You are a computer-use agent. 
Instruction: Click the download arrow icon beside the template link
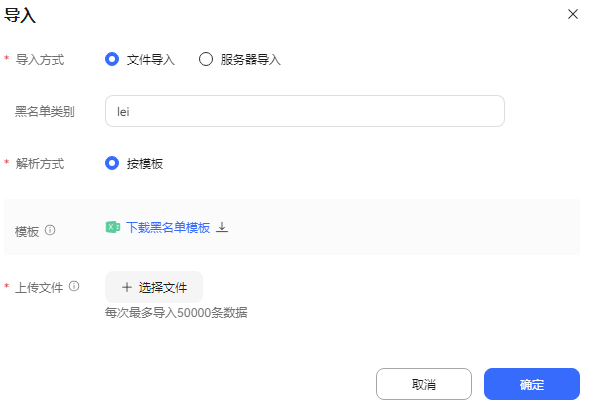pos(222,227)
